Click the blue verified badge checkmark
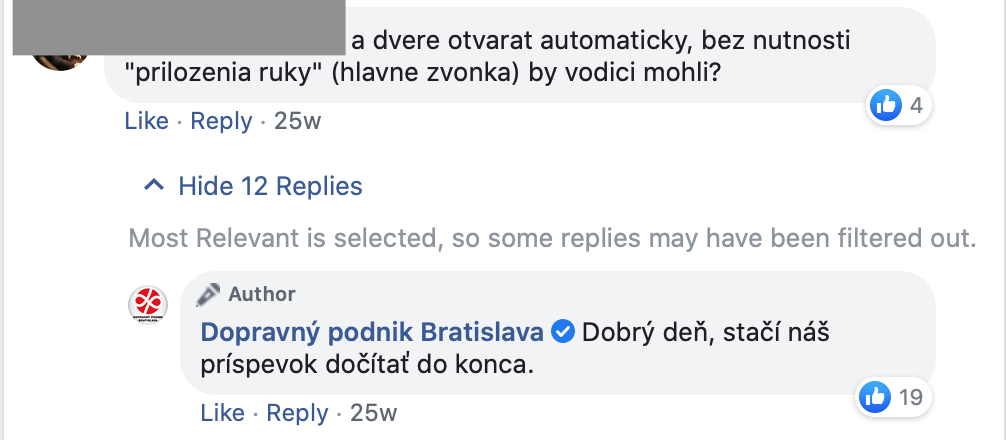 point(562,331)
